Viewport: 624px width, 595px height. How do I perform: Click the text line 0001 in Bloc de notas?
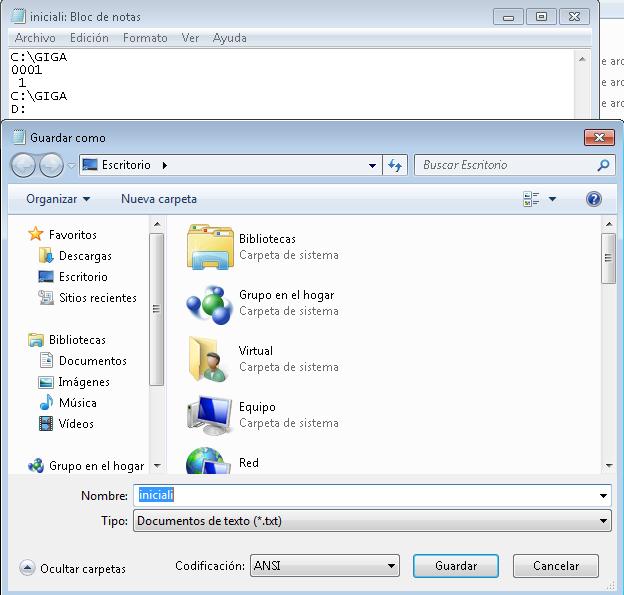[26, 70]
